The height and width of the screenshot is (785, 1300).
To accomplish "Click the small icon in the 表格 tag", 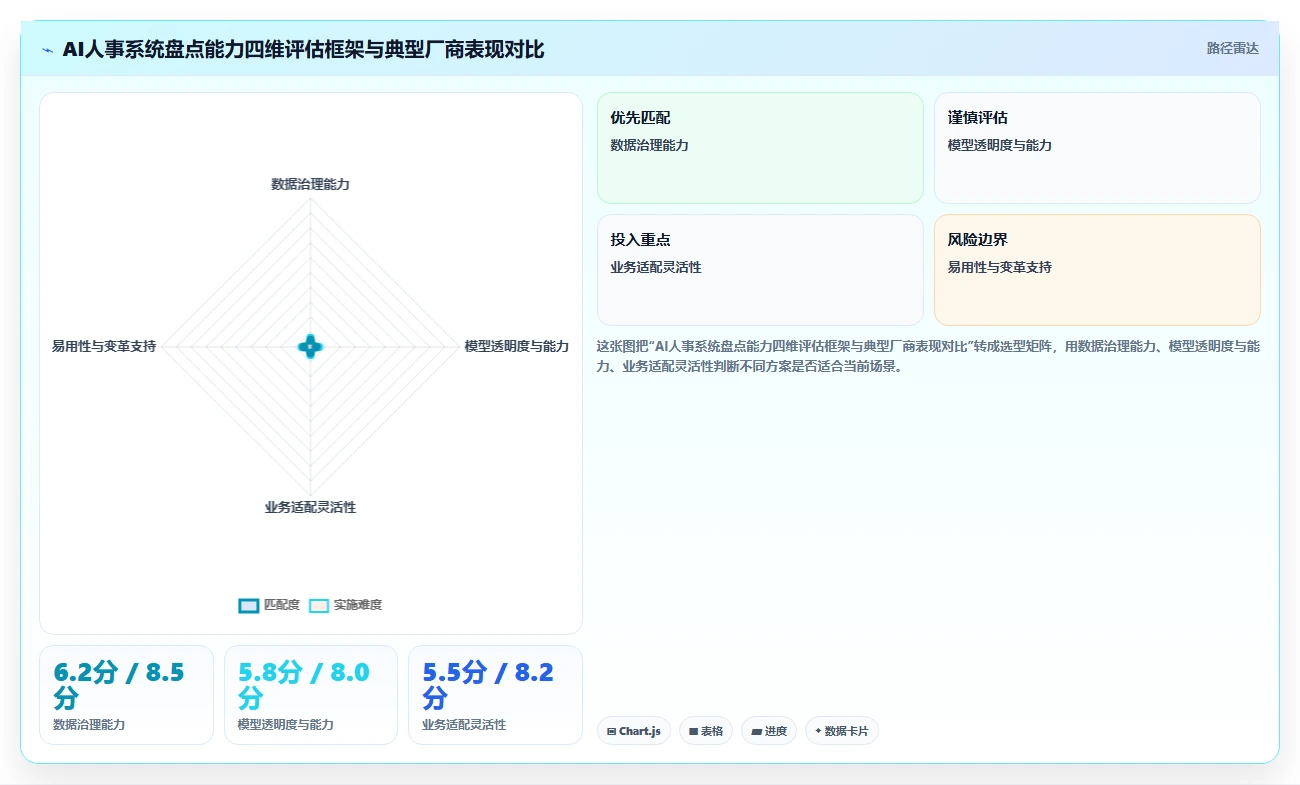I will pos(693,732).
